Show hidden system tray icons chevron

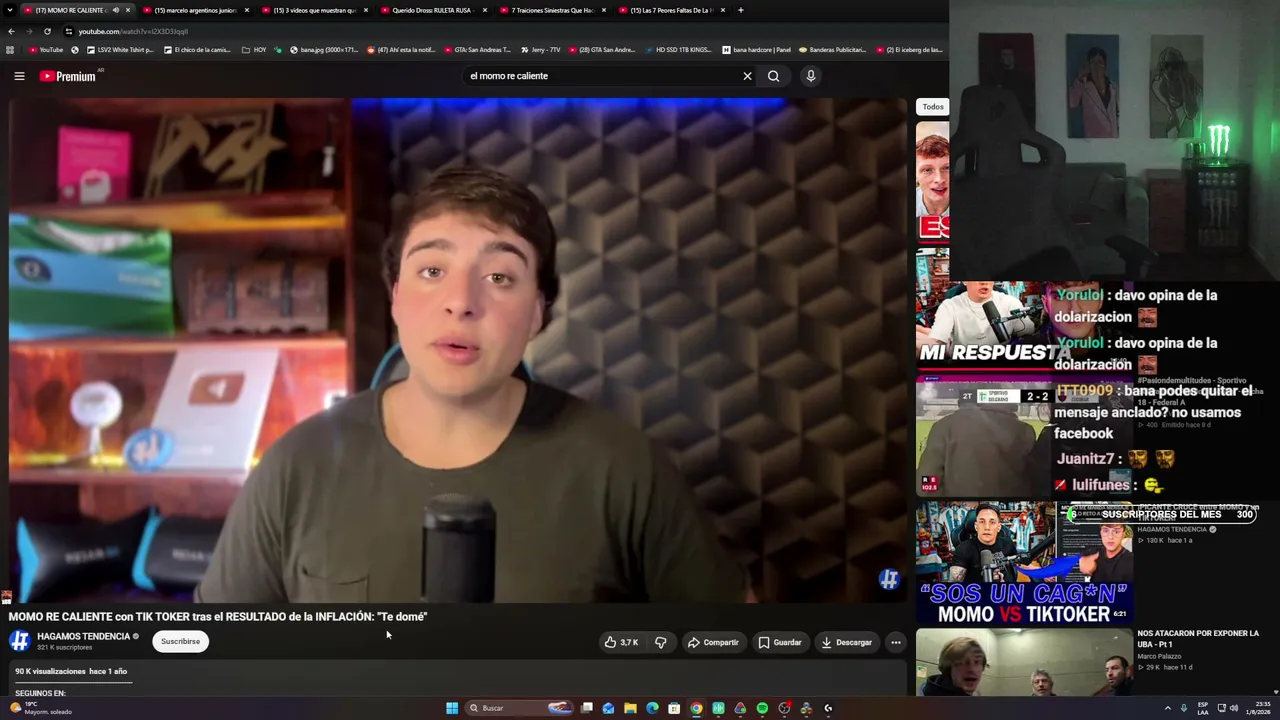coord(1167,708)
